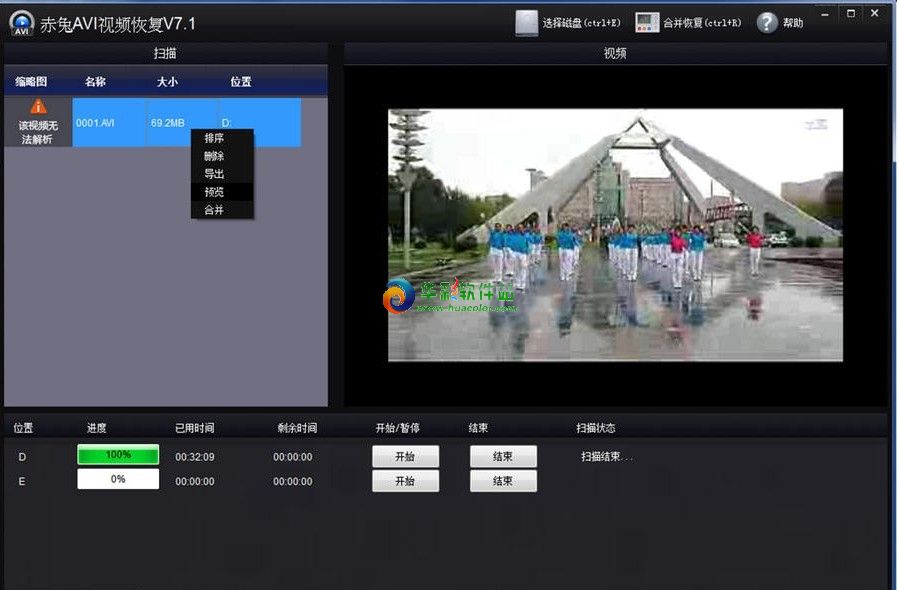Click the 开始/暂停 column header
Image resolution: width=899 pixels, height=590 pixels.
(397, 428)
